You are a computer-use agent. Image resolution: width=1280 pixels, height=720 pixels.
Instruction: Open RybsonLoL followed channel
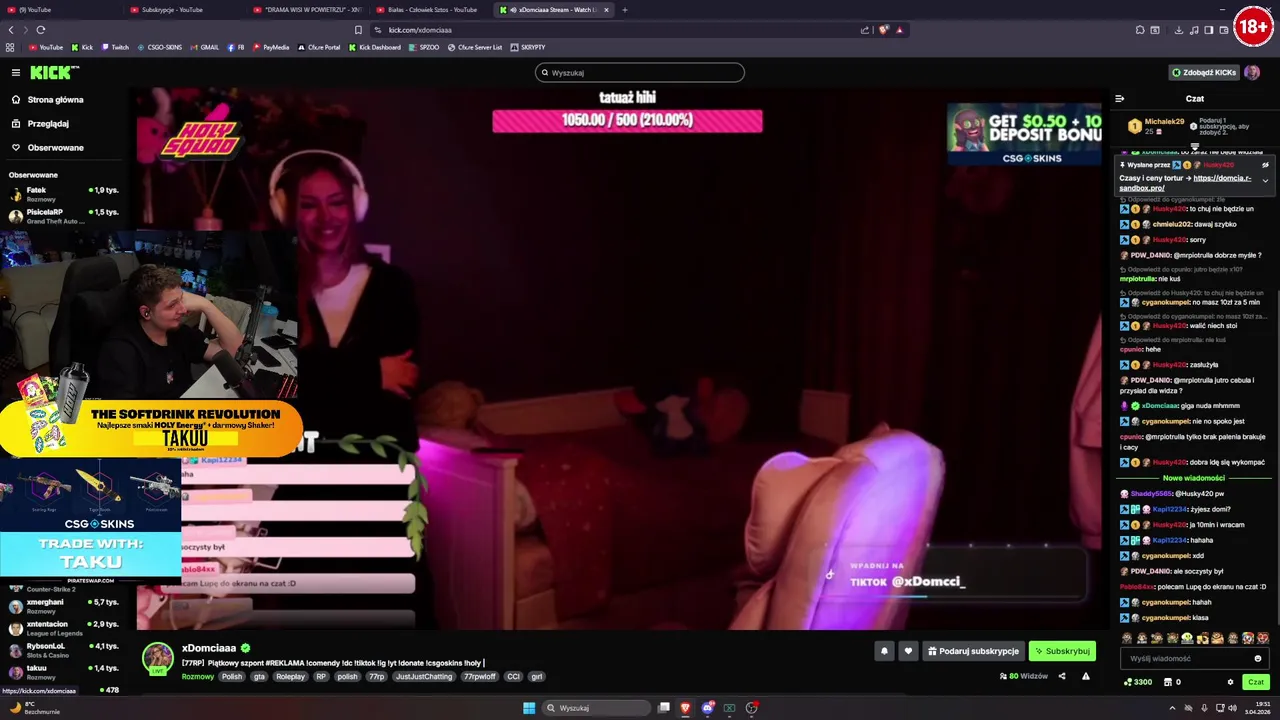64,650
